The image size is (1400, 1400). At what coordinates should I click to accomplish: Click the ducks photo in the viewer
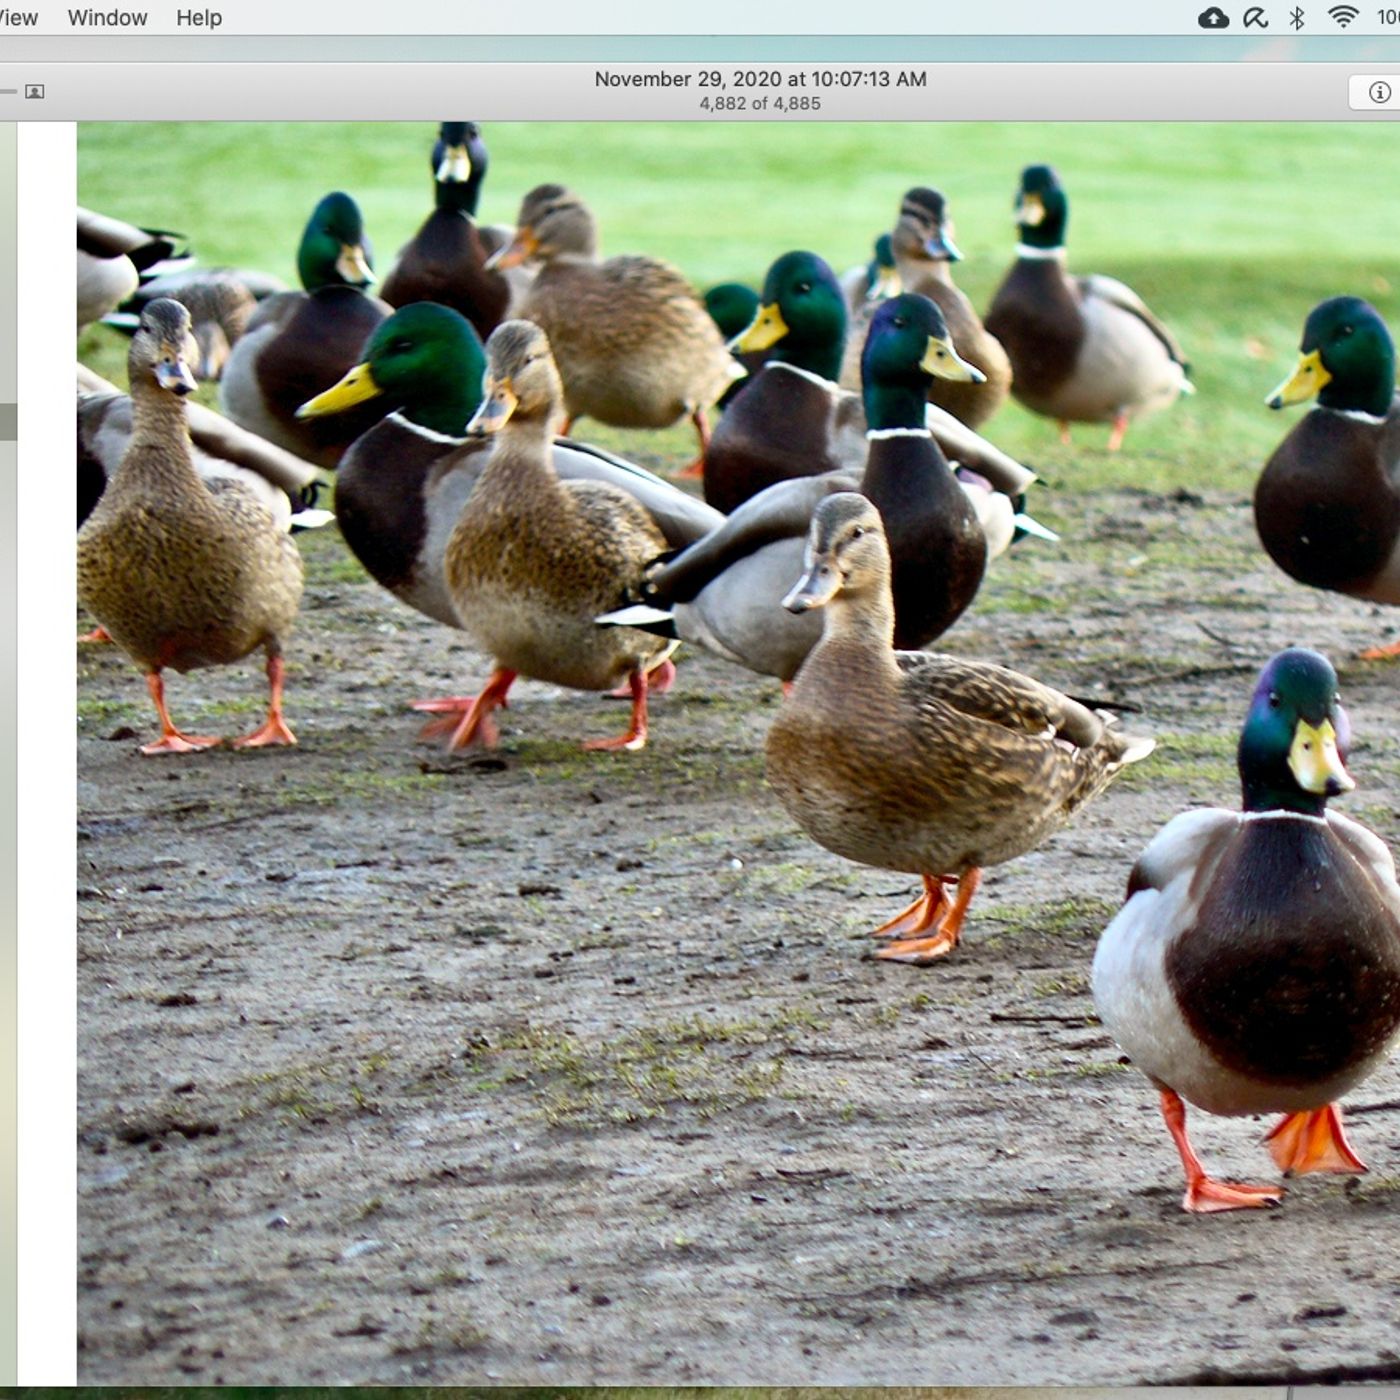point(738,753)
